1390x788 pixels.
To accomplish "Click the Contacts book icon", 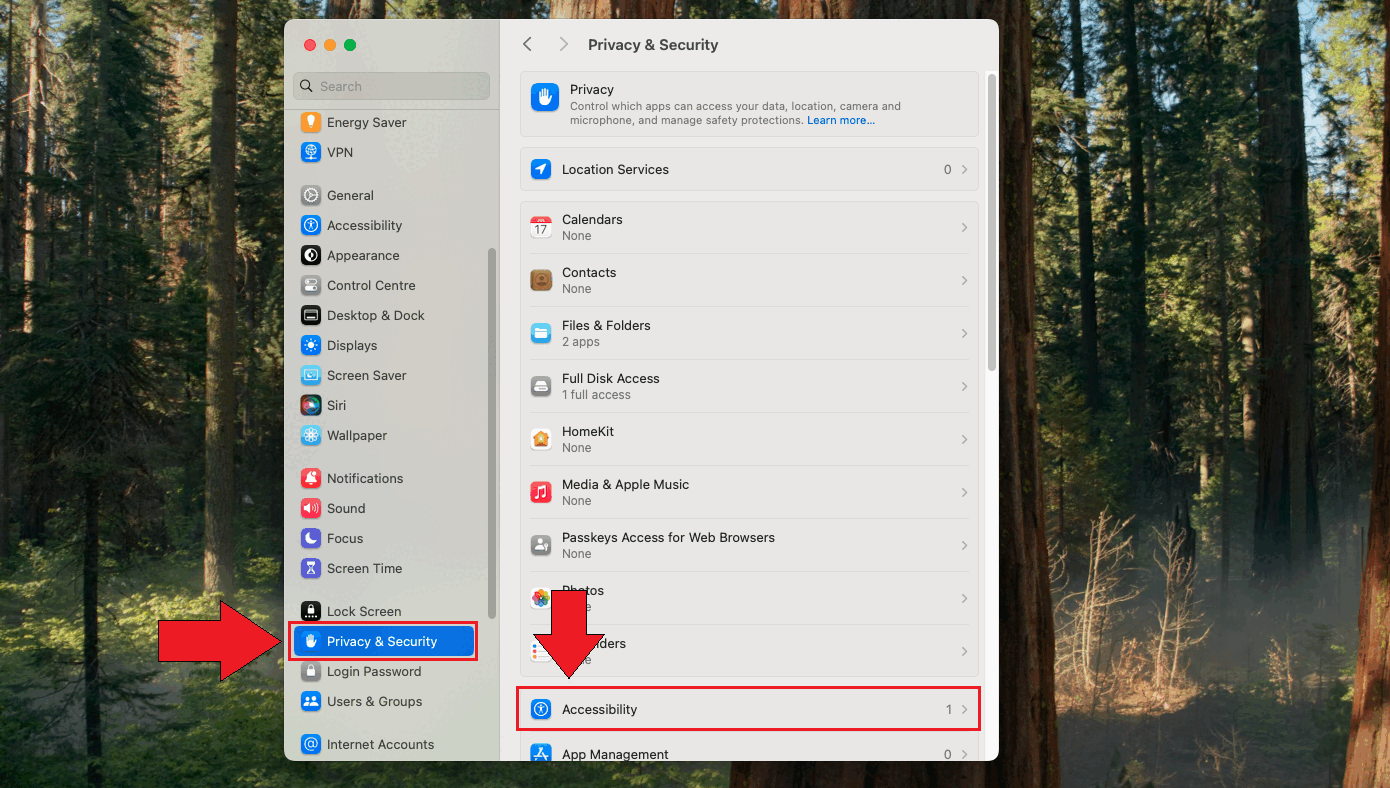I will pyautogui.click(x=541, y=280).
